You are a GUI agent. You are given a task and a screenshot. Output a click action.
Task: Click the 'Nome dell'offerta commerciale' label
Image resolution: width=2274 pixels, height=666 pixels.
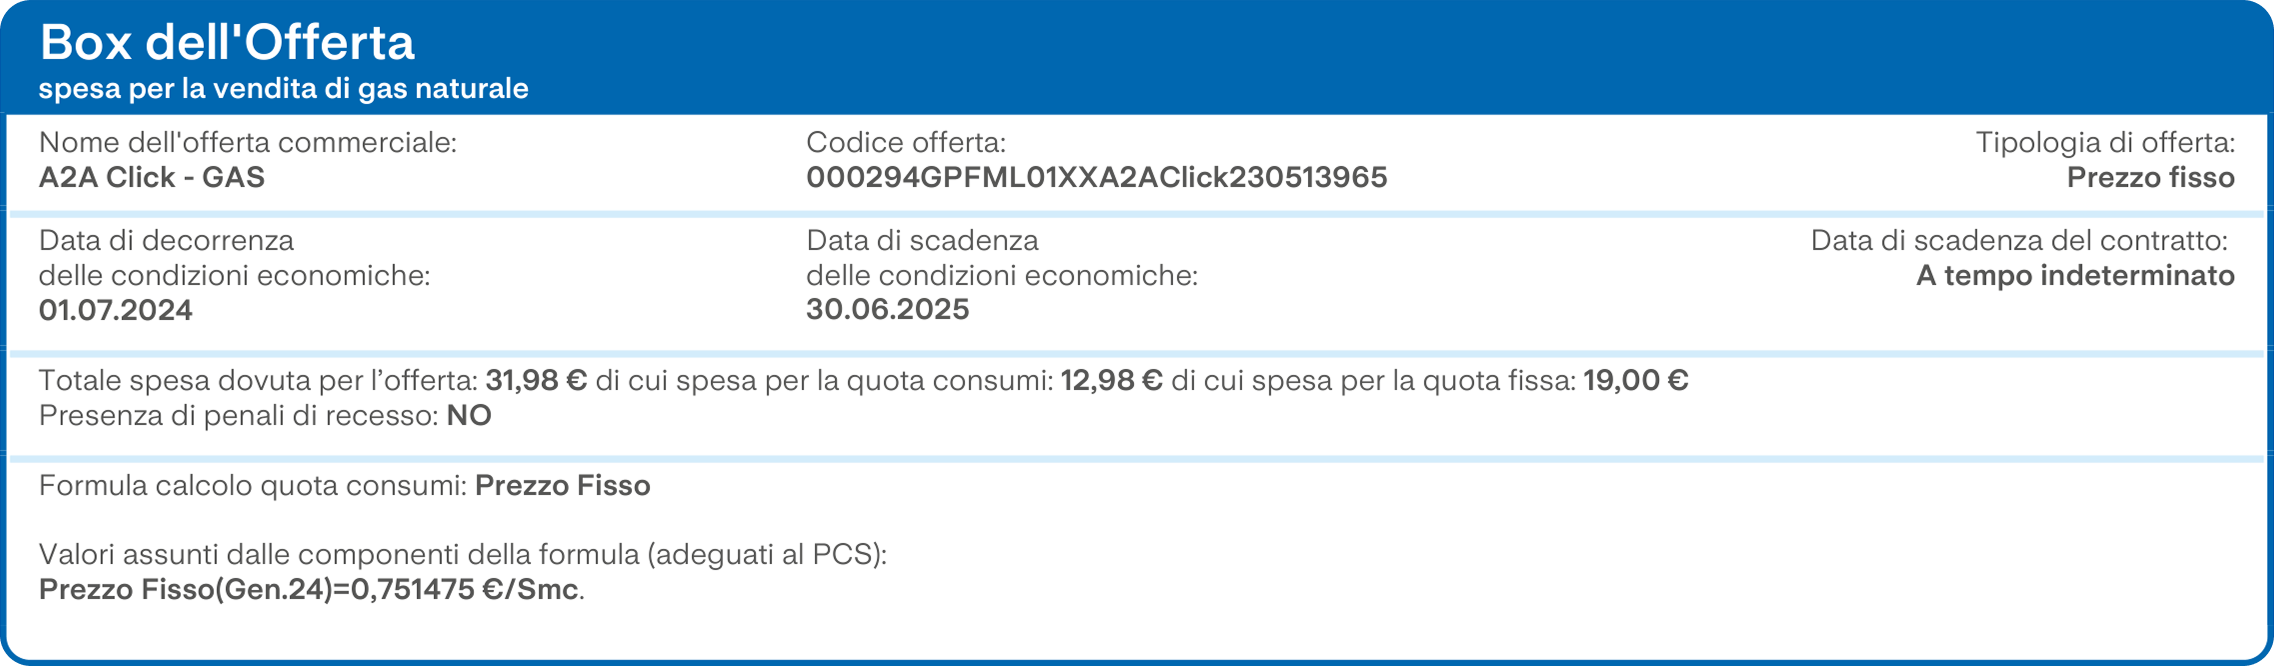click(x=248, y=143)
